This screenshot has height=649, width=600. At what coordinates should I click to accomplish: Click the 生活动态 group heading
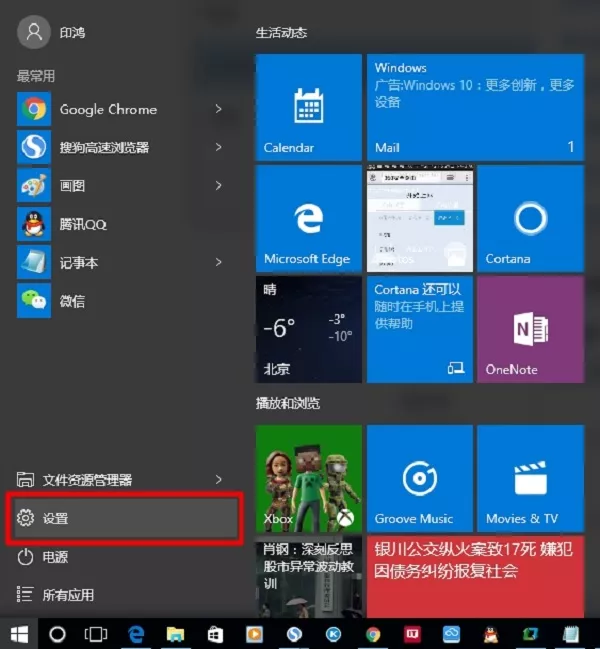point(281,33)
